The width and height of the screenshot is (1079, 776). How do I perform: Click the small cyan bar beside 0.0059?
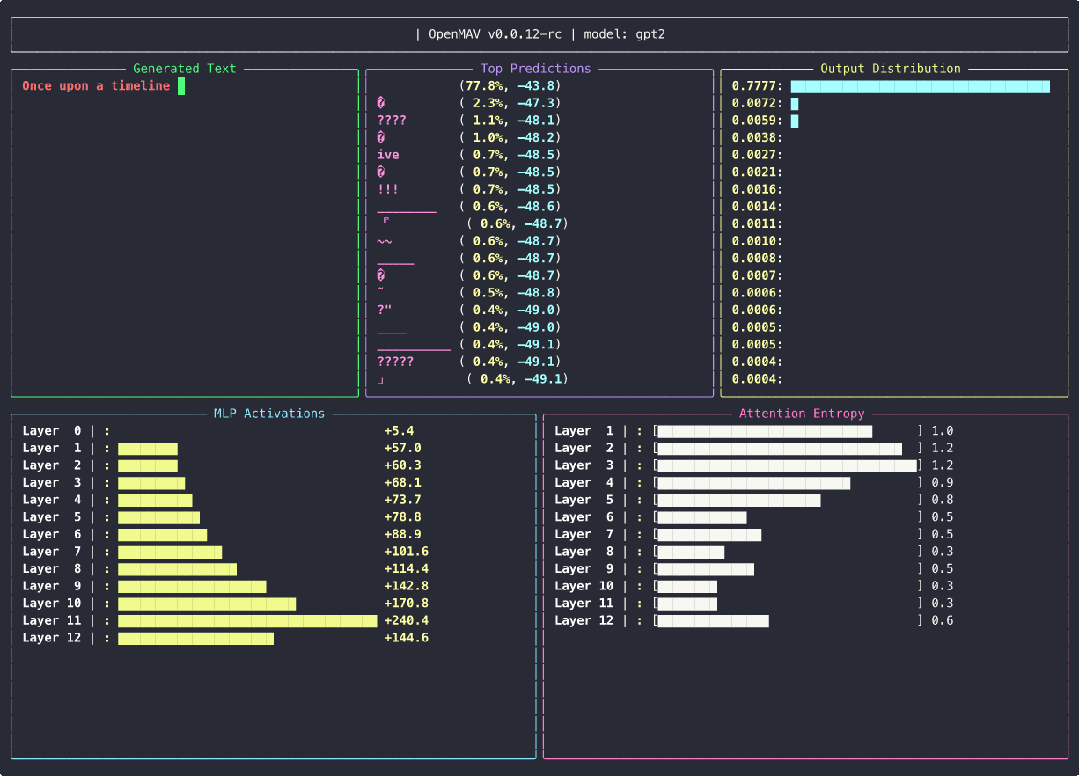(x=794, y=121)
